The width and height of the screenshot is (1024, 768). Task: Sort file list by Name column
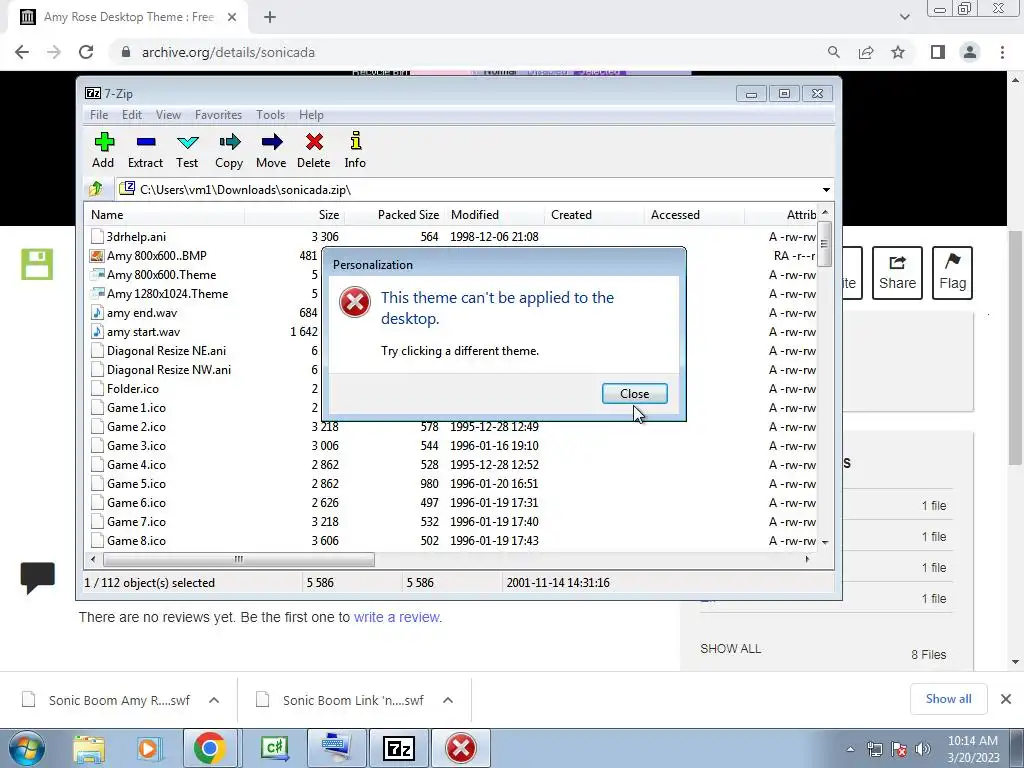pyautogui.click(x=165, y=215)
